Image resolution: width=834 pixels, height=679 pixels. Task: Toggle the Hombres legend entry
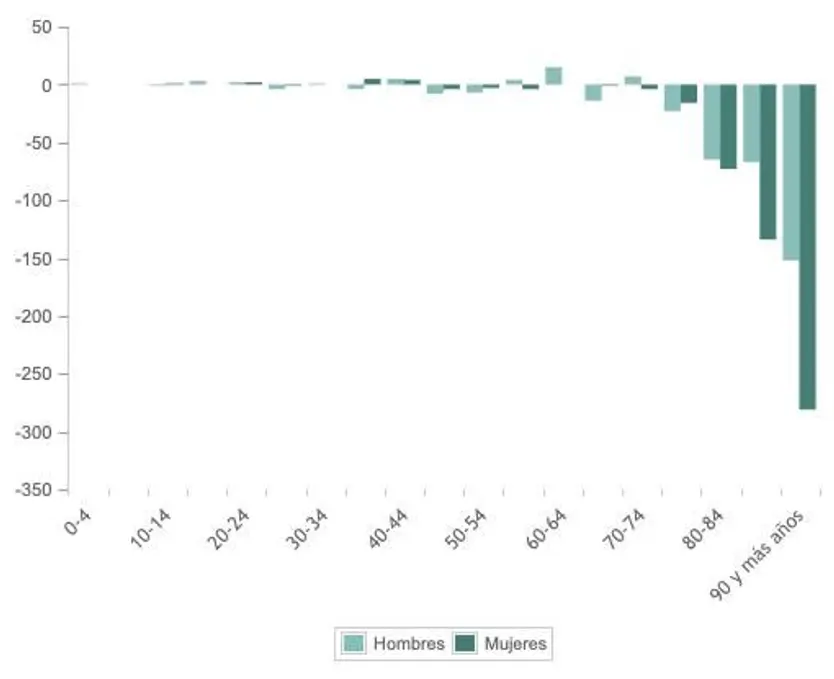coord(394,643)
